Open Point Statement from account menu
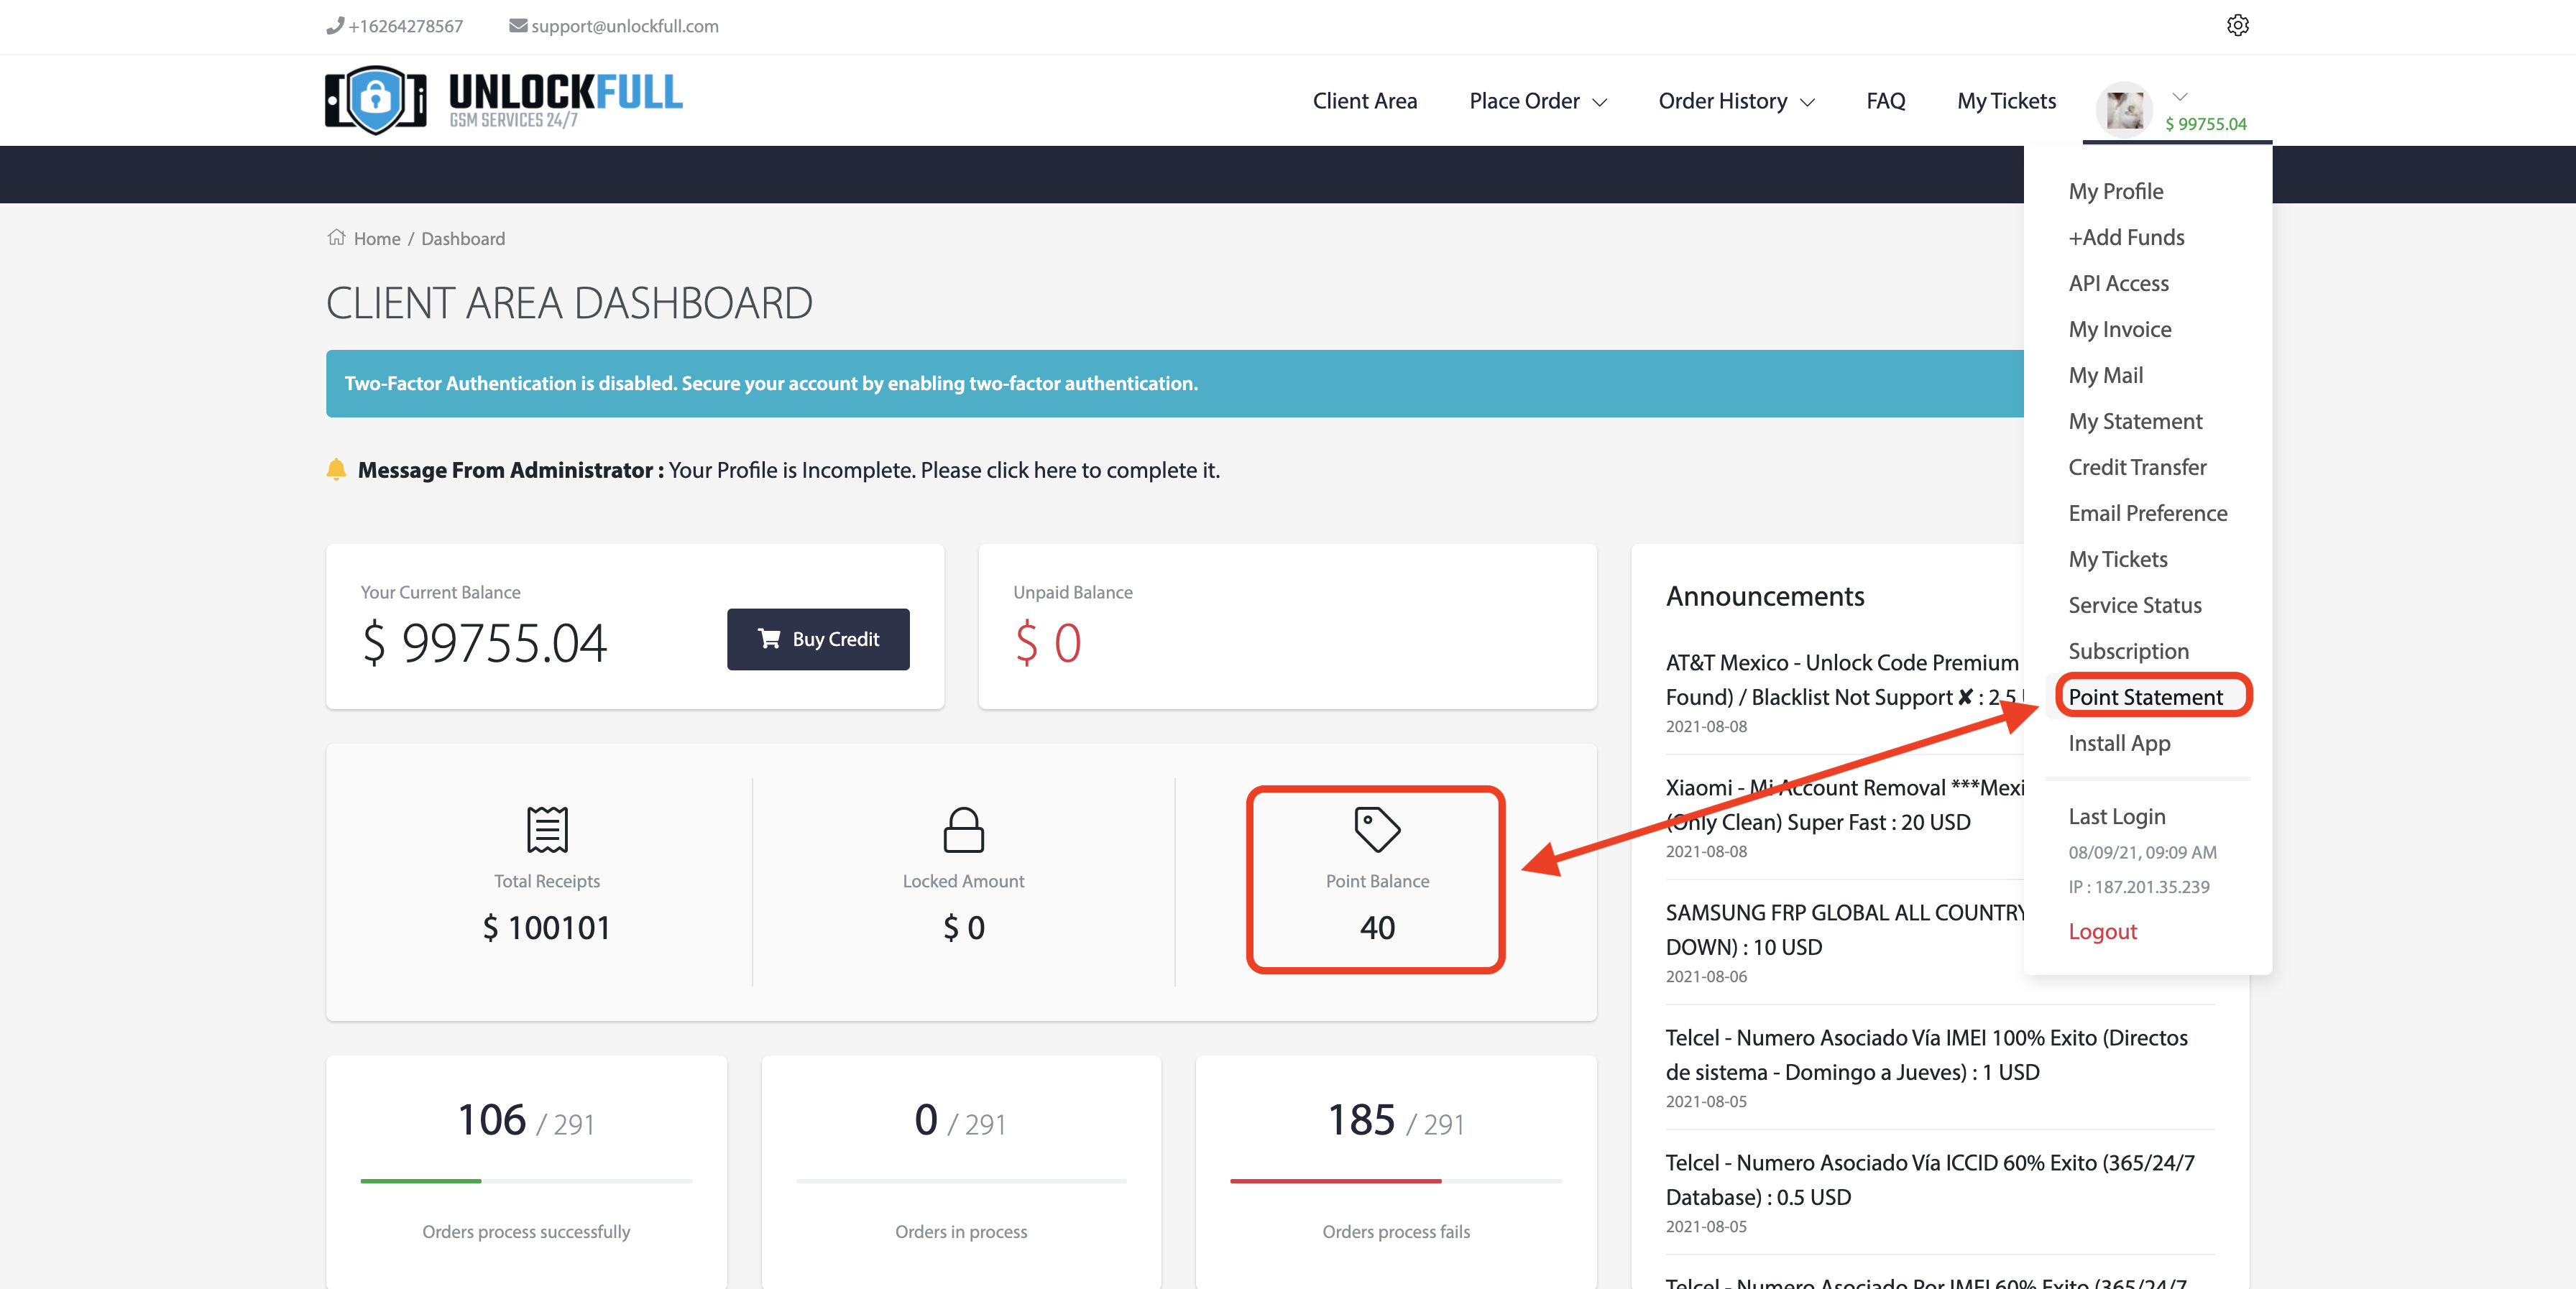 point(2145,697)
